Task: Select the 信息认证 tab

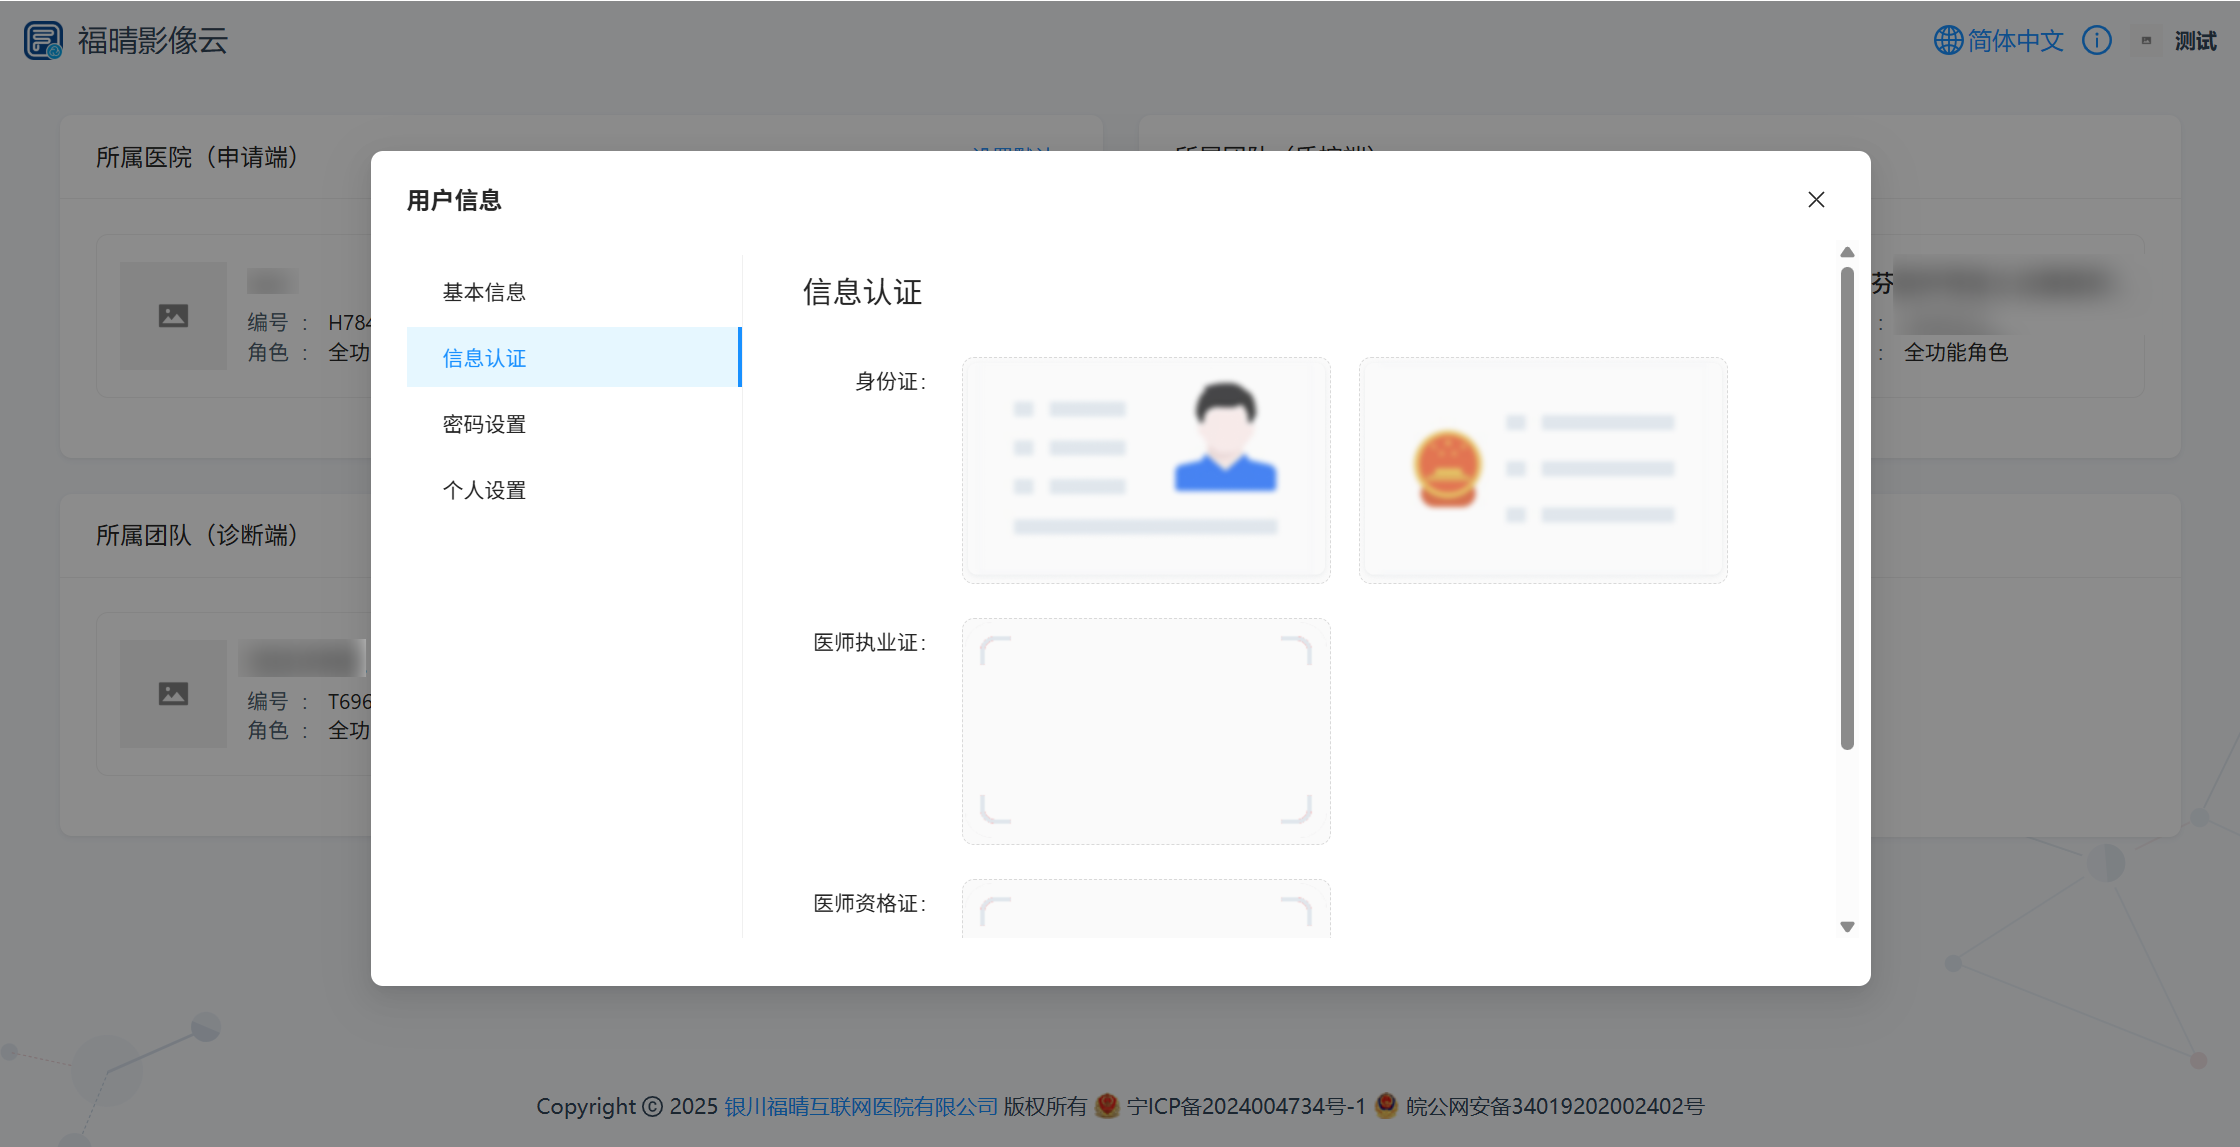Action: tap(484, 358)
